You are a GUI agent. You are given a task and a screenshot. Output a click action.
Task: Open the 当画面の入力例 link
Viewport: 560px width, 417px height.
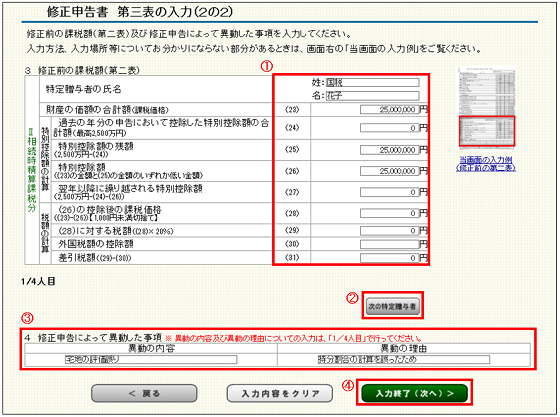[486, 160]
